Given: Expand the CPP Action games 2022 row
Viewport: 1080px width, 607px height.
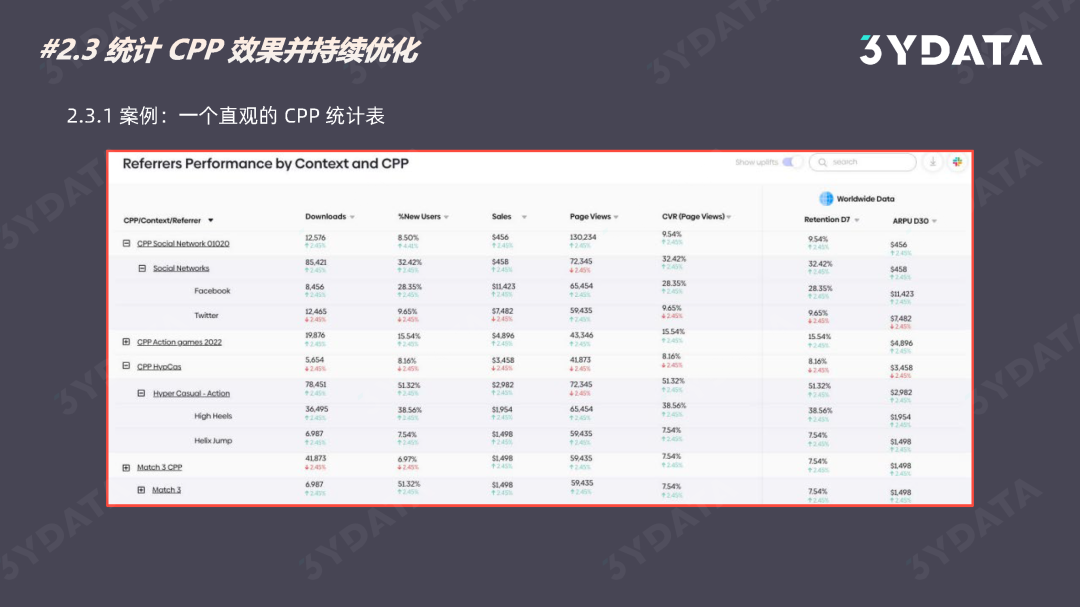Looking at the screenshot, I should [x=126, y=342].
